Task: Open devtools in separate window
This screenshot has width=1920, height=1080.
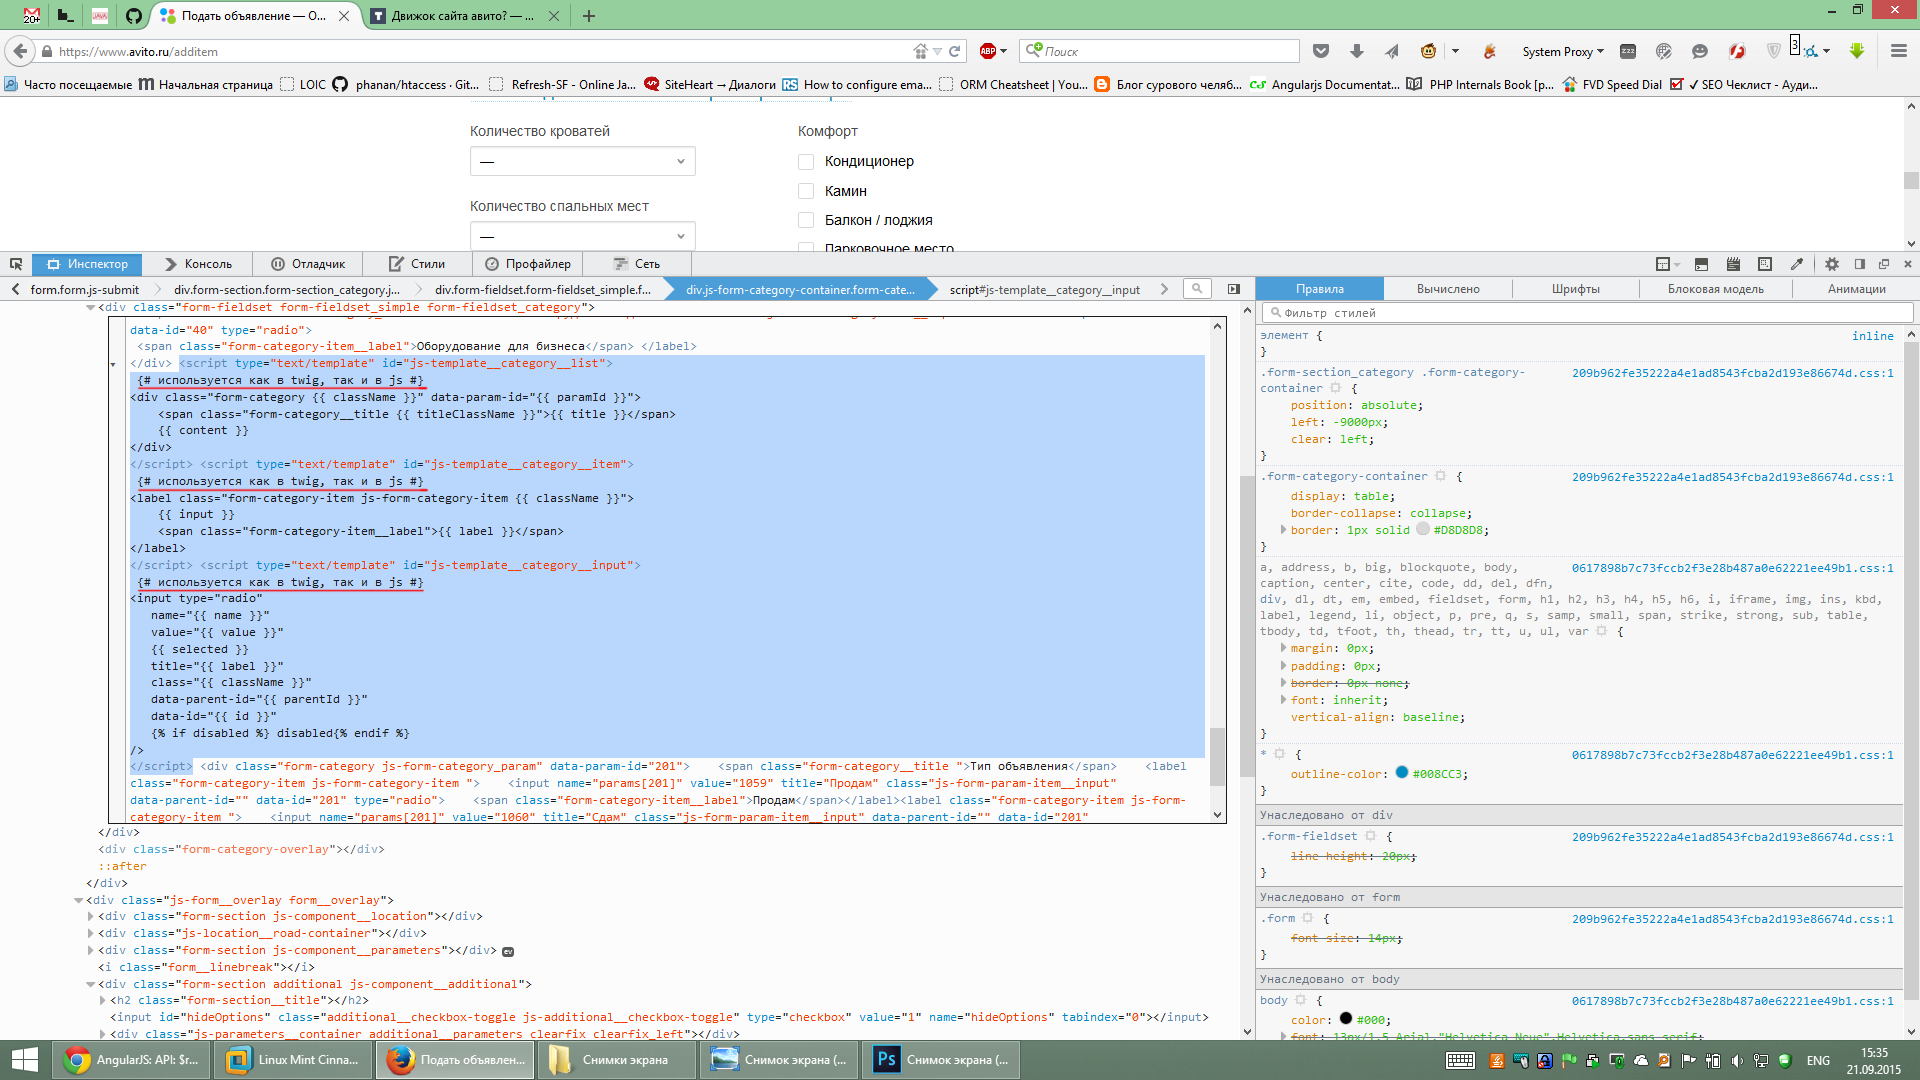Action: coord(1884,264)
